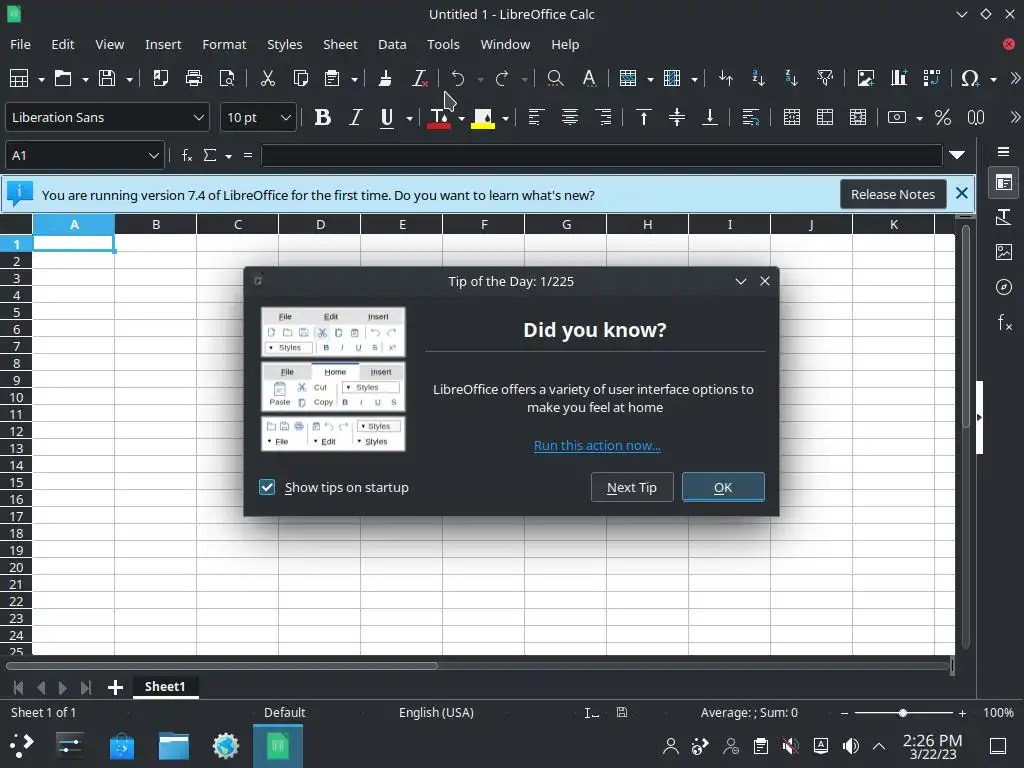Toggle Wrap Text button
This screenshot has width=1024, height=768.
pos(750,118)
